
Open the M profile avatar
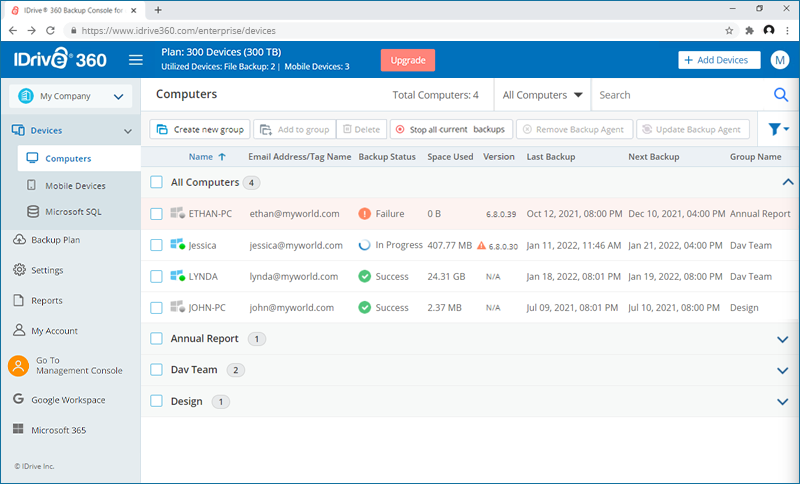[x=780, y=60]
